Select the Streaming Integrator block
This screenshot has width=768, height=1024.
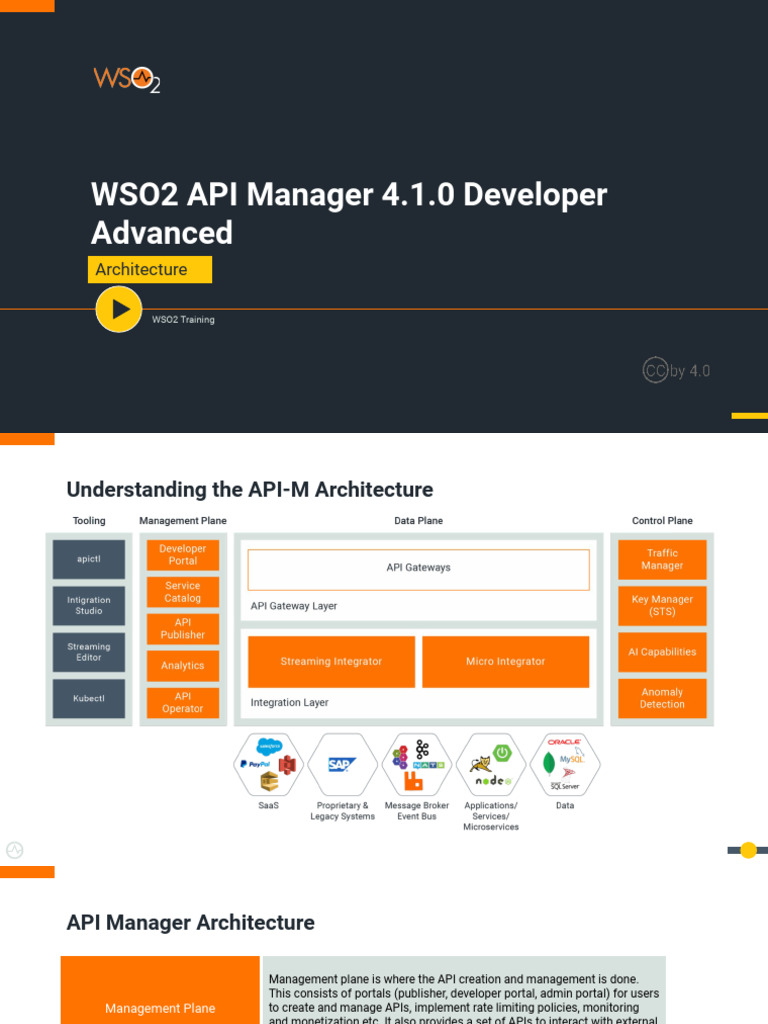(x=331, y=662)
